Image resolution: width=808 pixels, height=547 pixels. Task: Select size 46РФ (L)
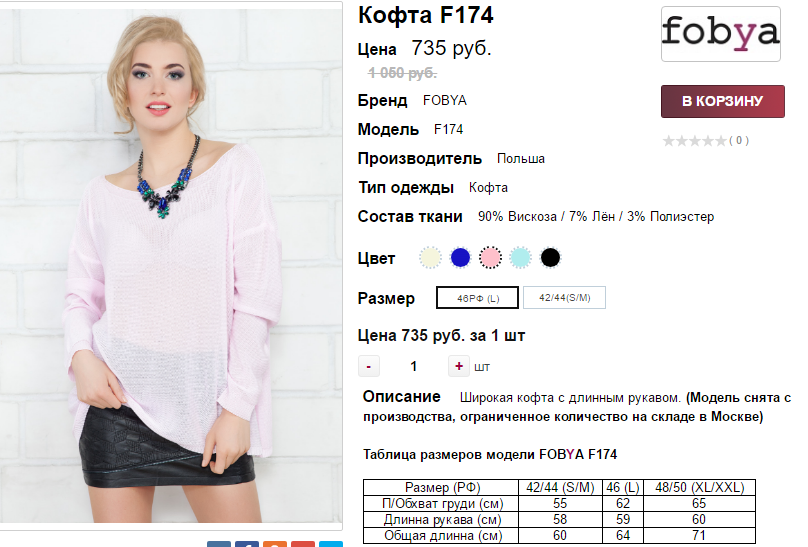point(477,298)
